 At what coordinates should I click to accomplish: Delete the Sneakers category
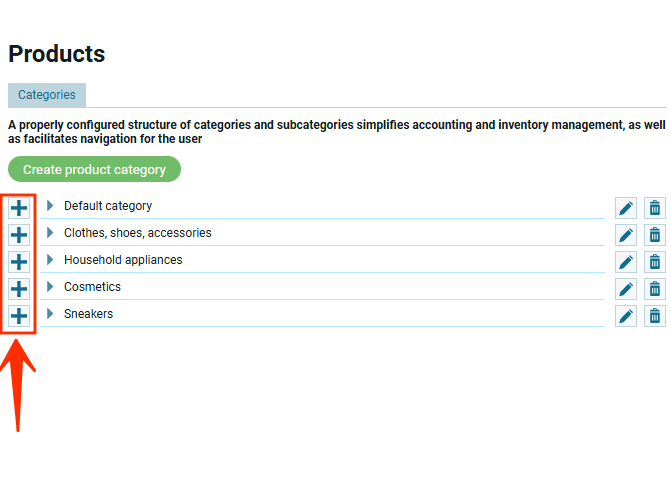(655, 316)
